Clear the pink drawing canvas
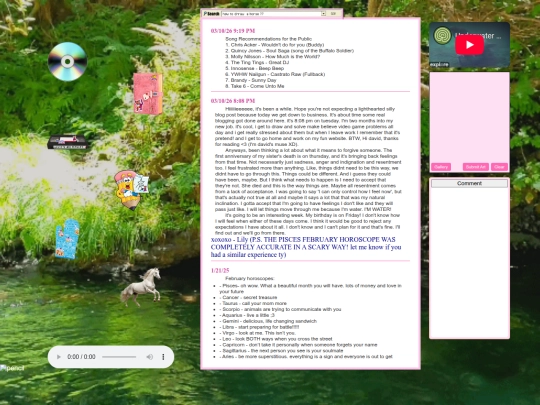This screenshot has width=540, height=405. point(499,167)
